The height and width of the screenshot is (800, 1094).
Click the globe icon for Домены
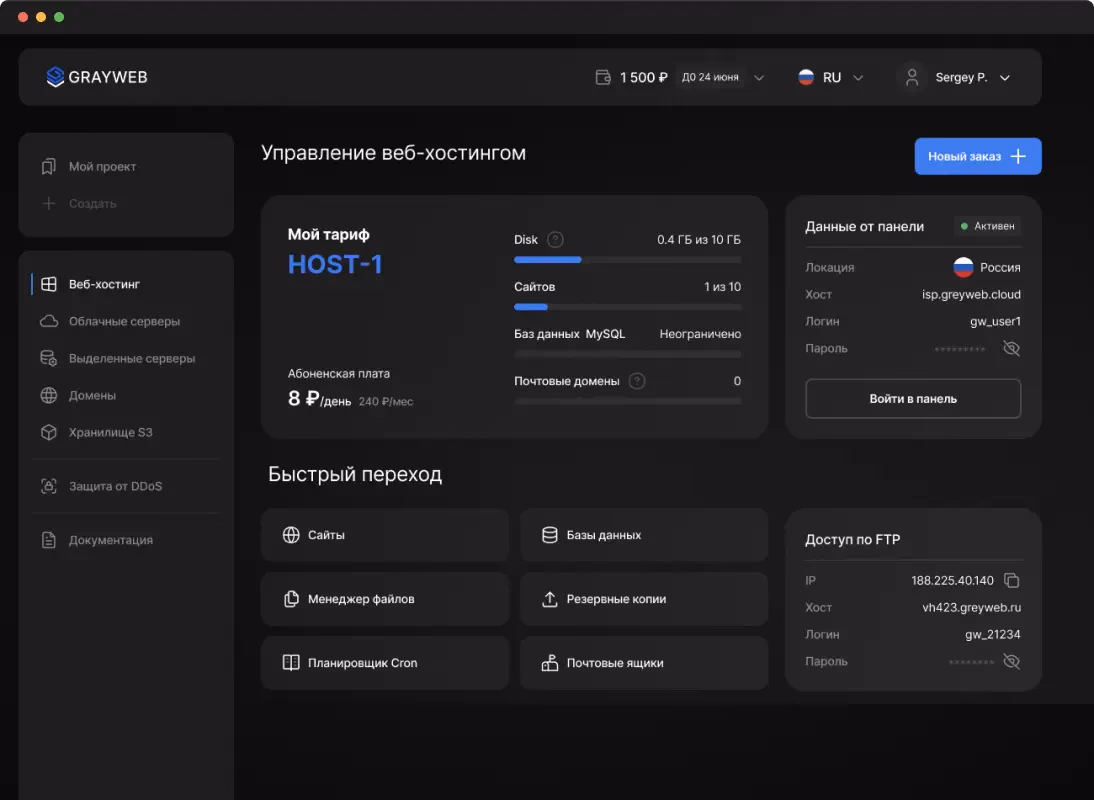point(49,395)
